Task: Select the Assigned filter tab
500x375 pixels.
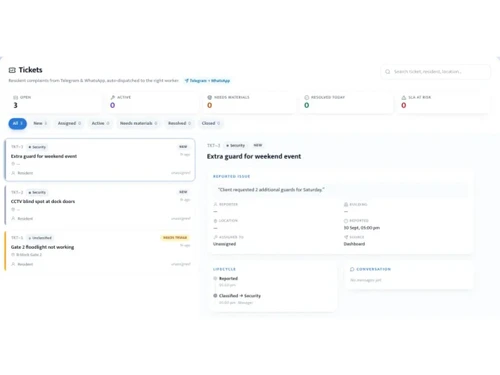Action: (69, 123)
